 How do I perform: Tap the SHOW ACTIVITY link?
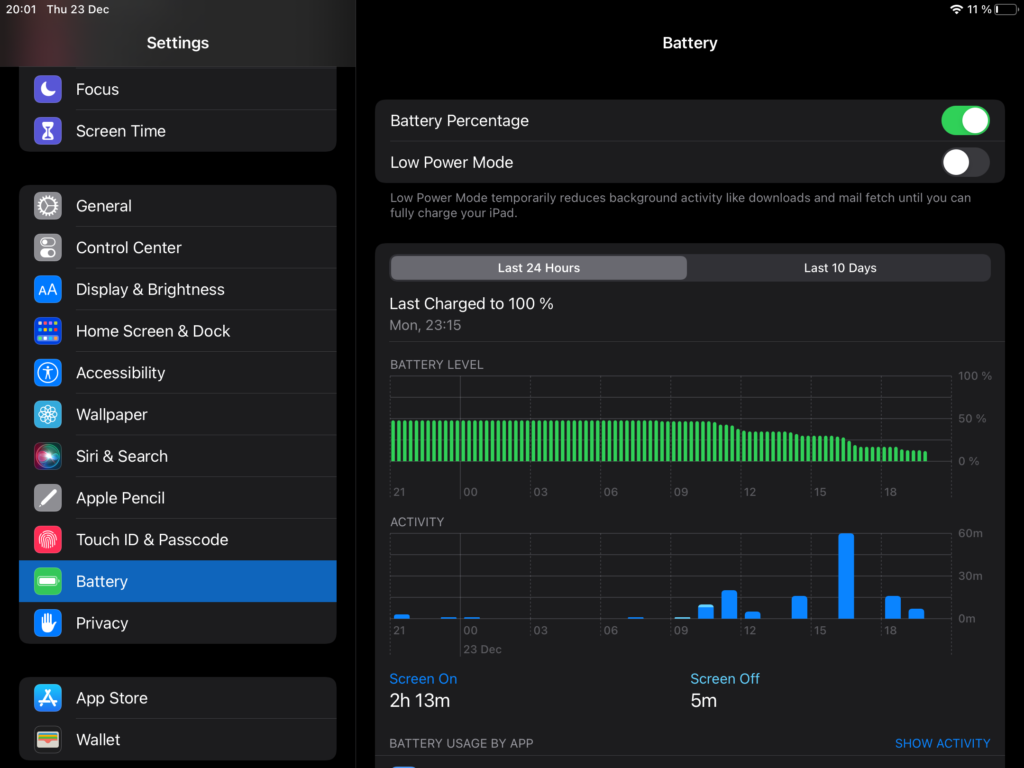pos(942,743)
